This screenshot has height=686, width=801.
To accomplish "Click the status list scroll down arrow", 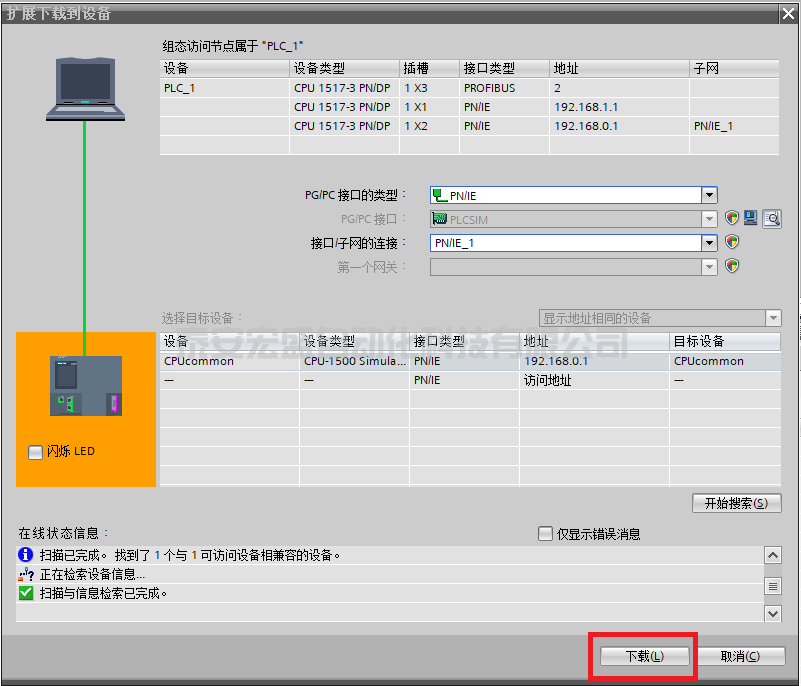I will [x=772, y=612].
